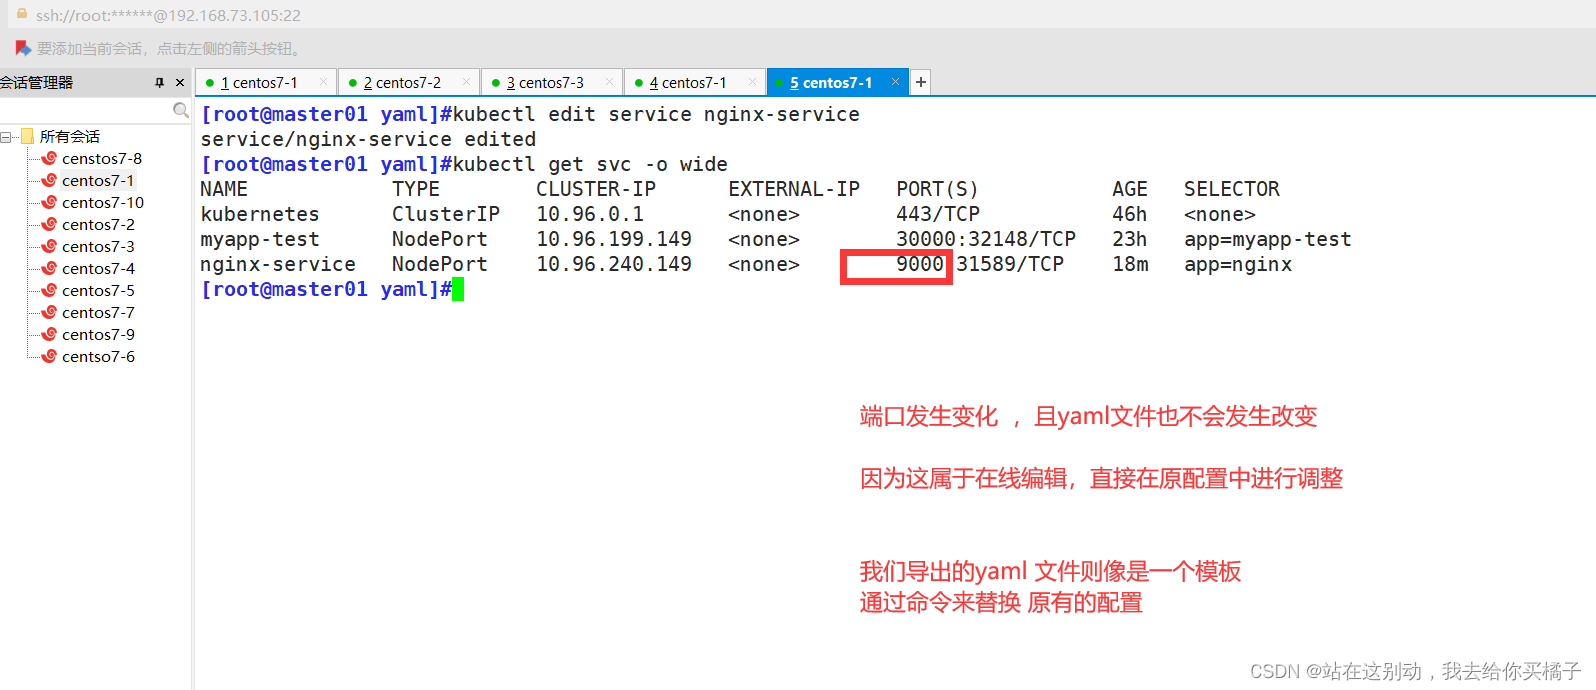This screenshot has width=1596, height=690.
Task: Click the centso7-6 session icon
Action: pyautogui.click(x=49, y=356)
